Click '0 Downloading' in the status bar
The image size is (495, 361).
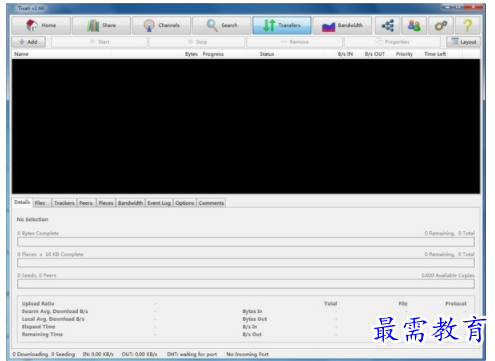[30, 354]
